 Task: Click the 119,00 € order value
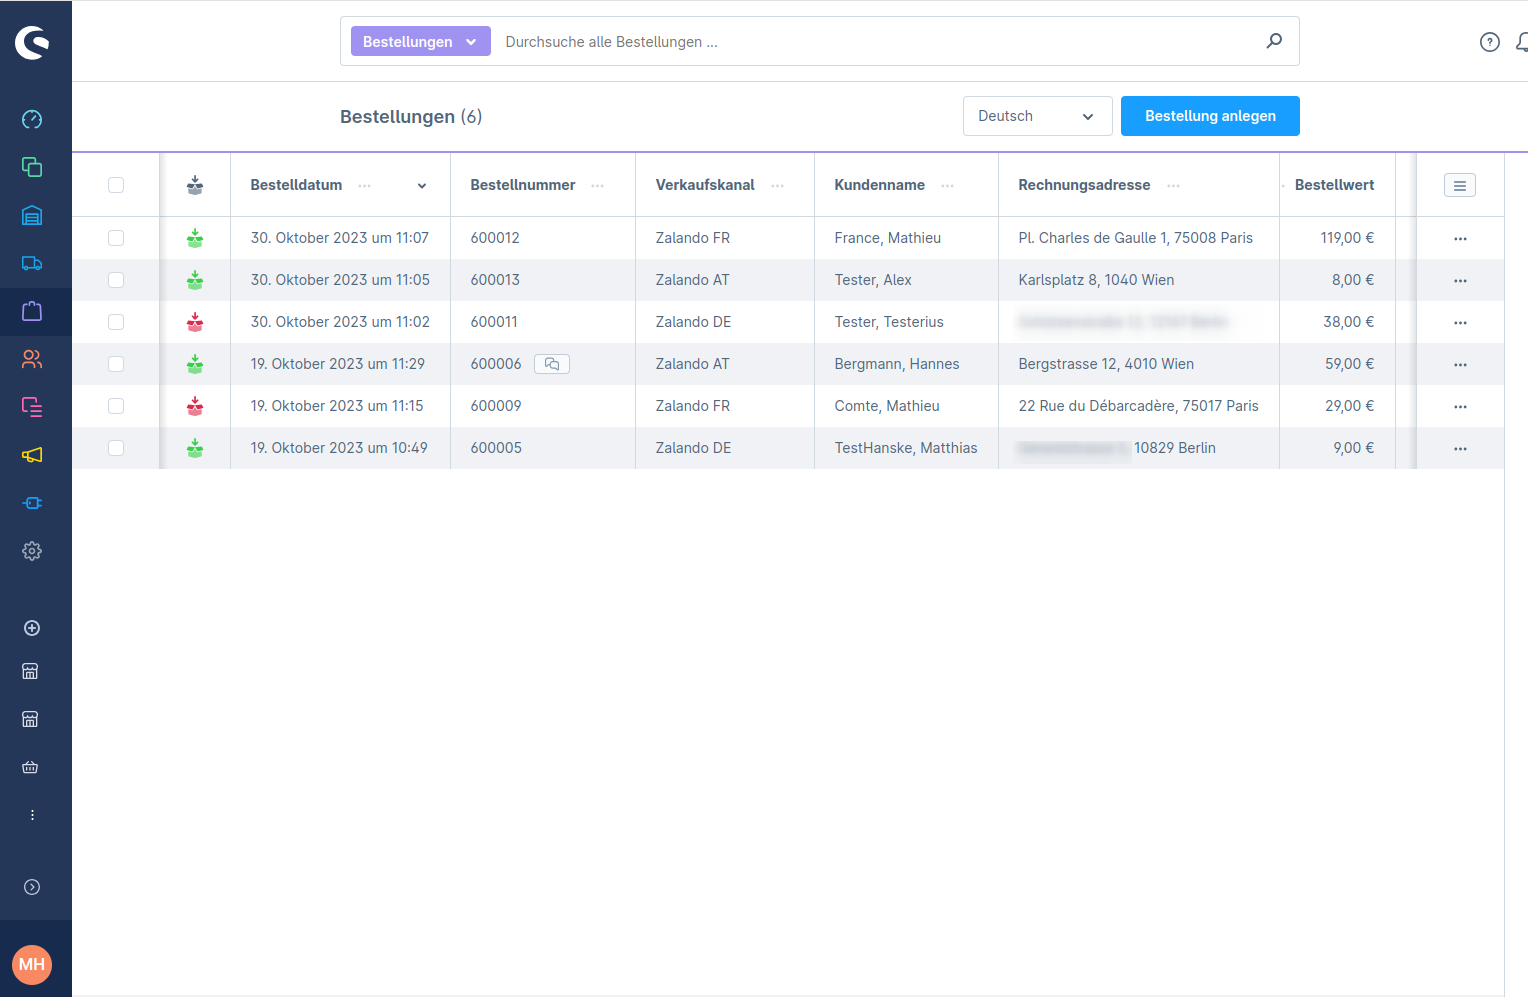[x=1347, y=238]
